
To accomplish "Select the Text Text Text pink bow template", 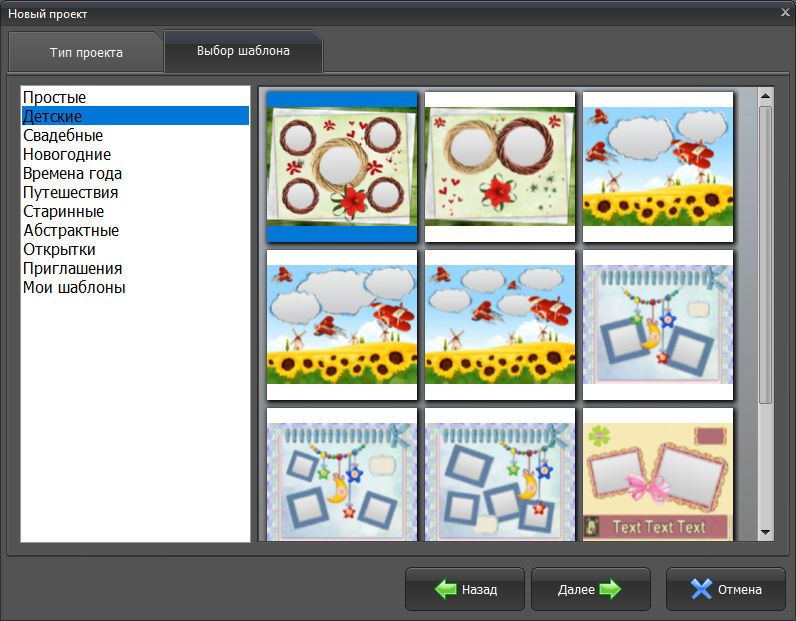I will click(x=658, y=474).
